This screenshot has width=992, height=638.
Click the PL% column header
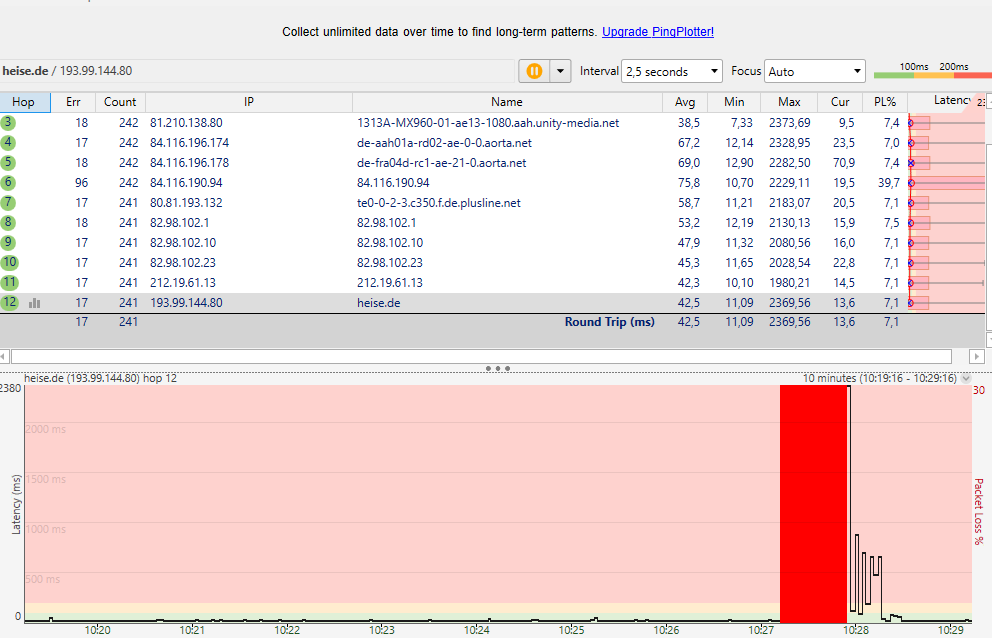coord(885,102)
